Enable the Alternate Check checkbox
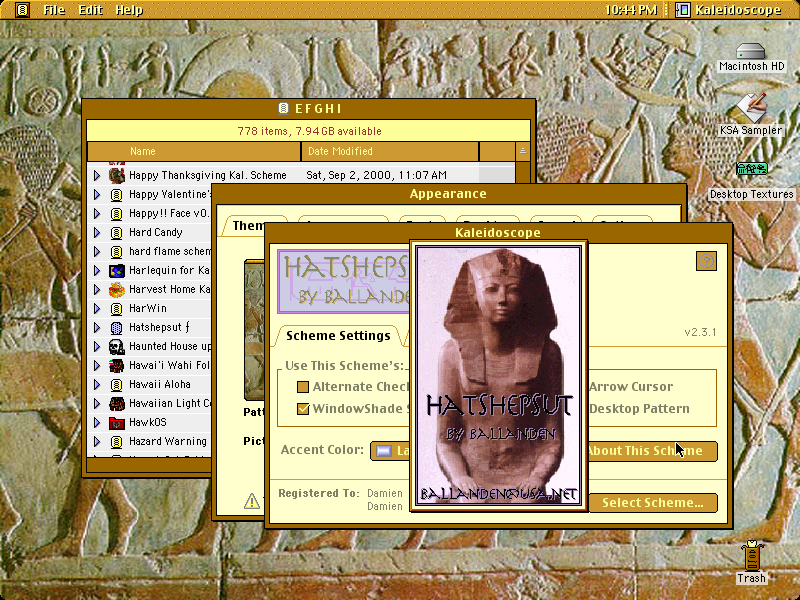 click(x=303, y=387)
